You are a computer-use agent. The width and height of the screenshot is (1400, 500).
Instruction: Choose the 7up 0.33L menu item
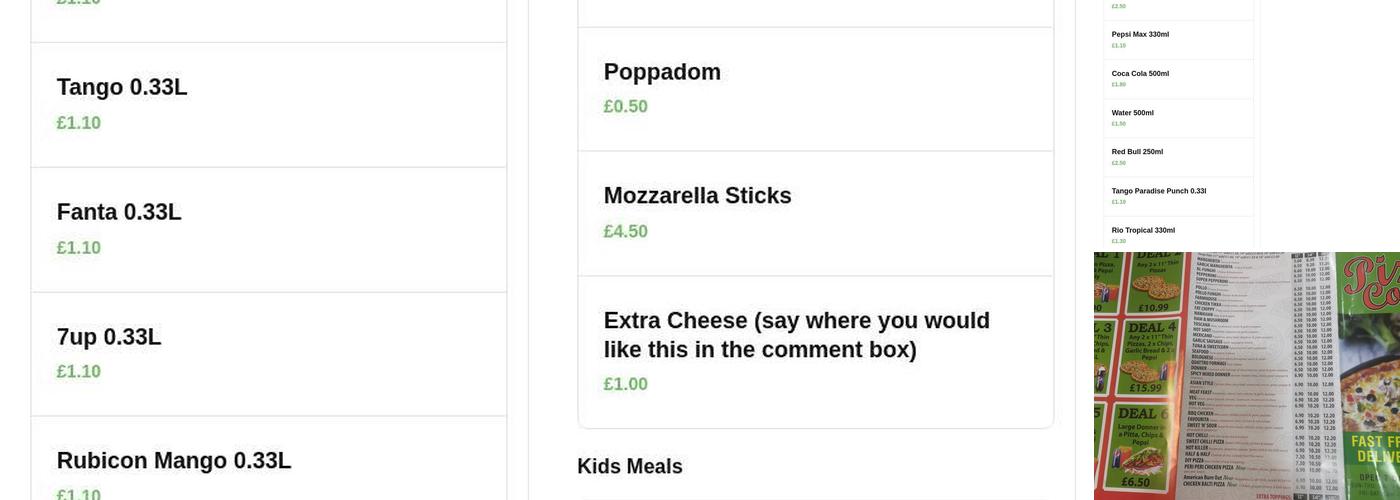(268, 353)
